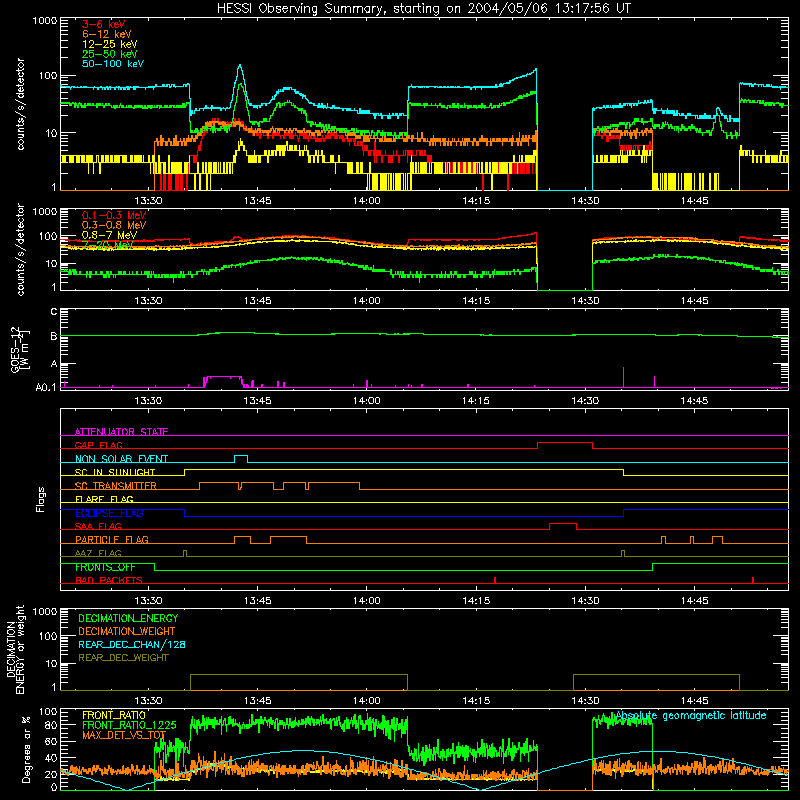Click the raised SAA_FLAG segment near 14:27

click(x=563, y=523)
